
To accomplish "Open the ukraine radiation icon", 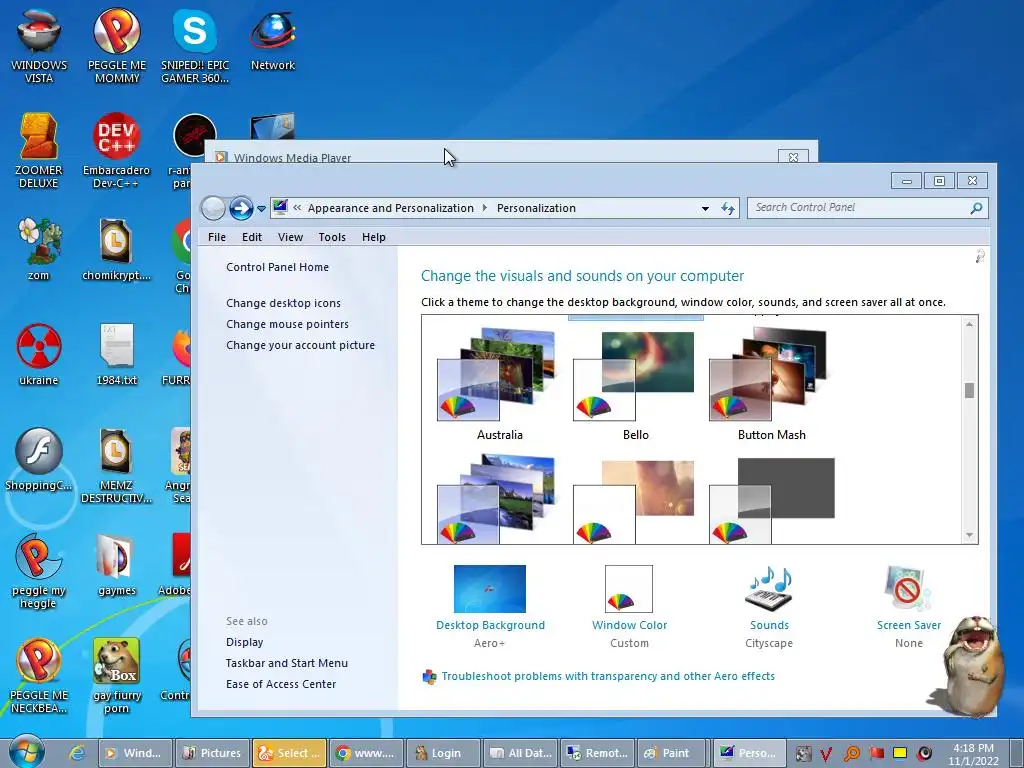I will click(39, 354).
